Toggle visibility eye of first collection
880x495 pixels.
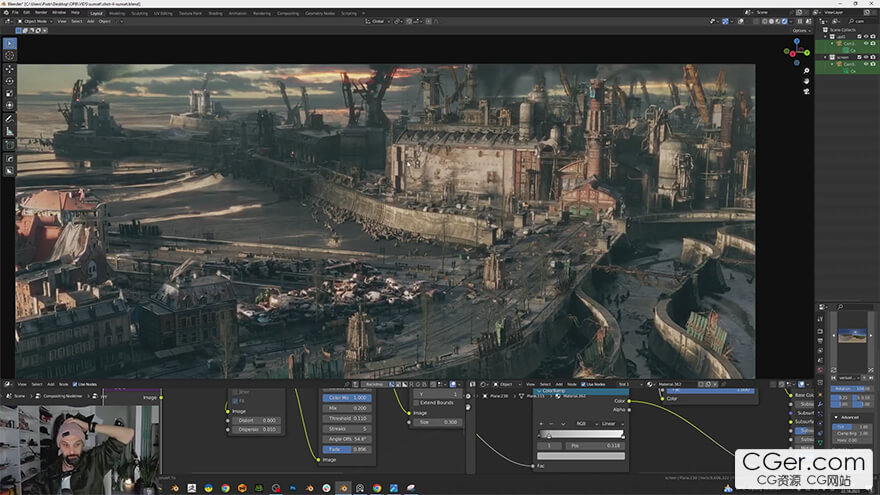coord(866,36)
